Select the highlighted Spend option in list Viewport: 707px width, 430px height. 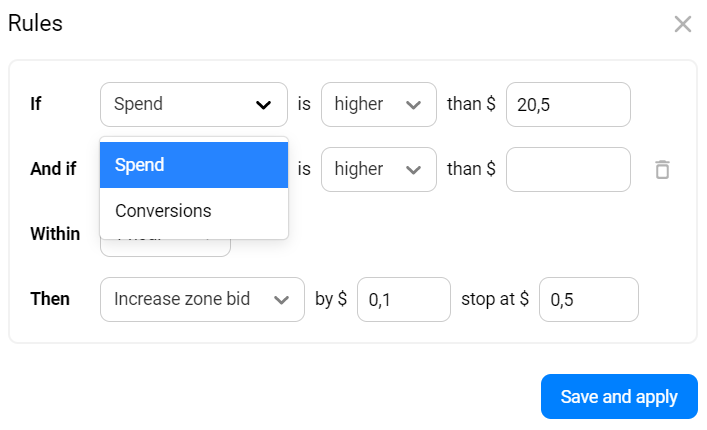[194, 165]
